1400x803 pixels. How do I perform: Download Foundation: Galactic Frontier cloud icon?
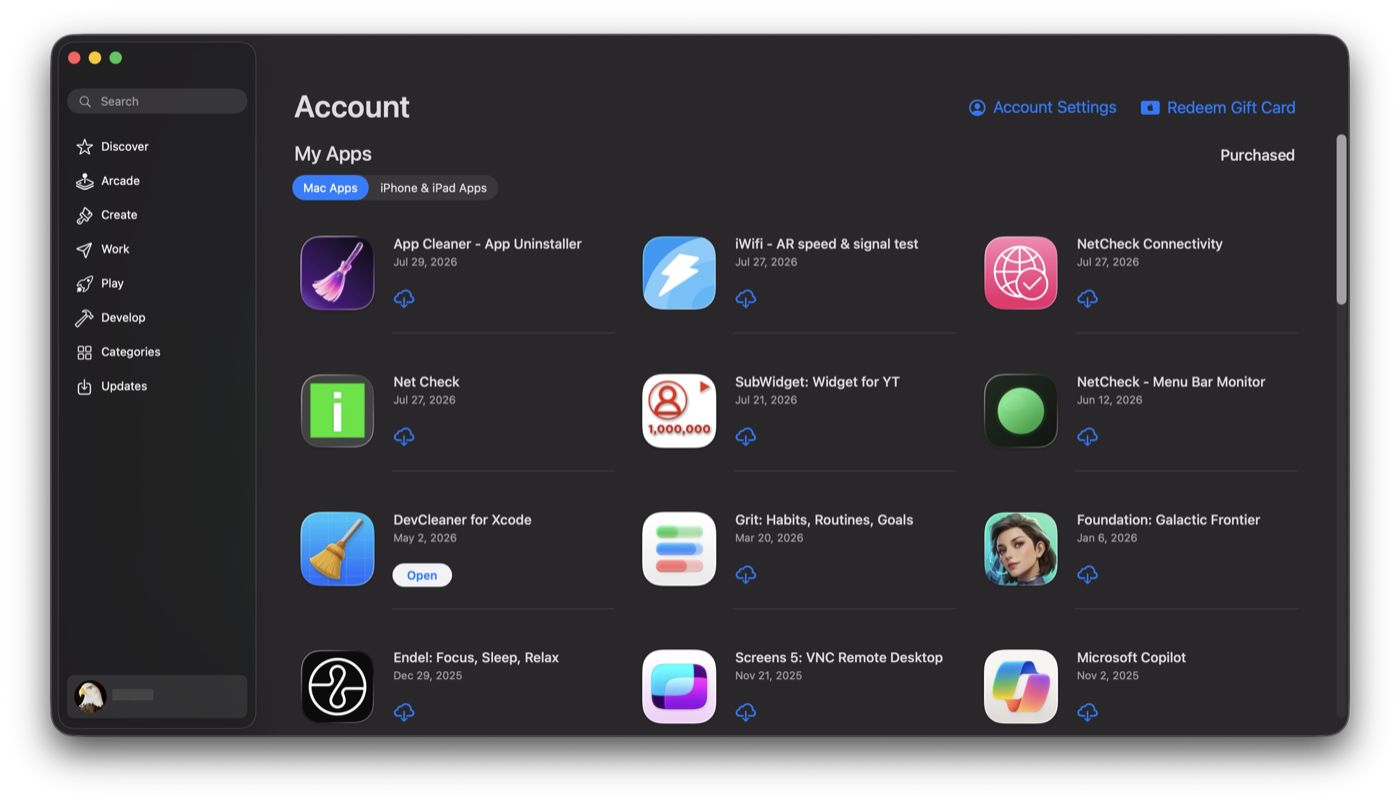(1088, 574)
